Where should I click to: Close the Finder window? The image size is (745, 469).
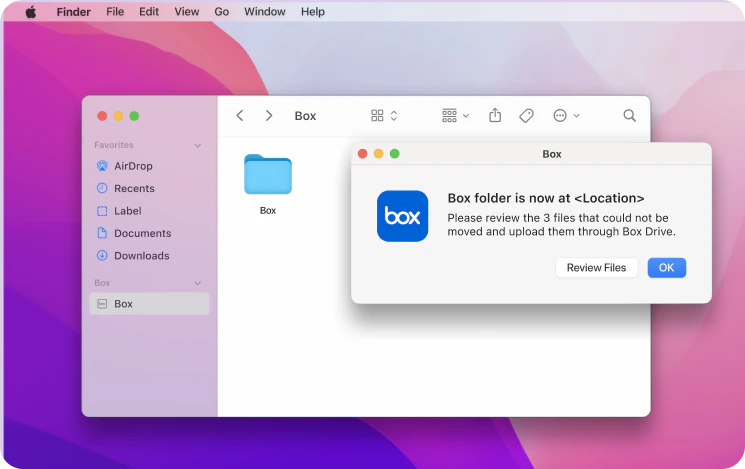pyautogui.click(x=102, y=116)
